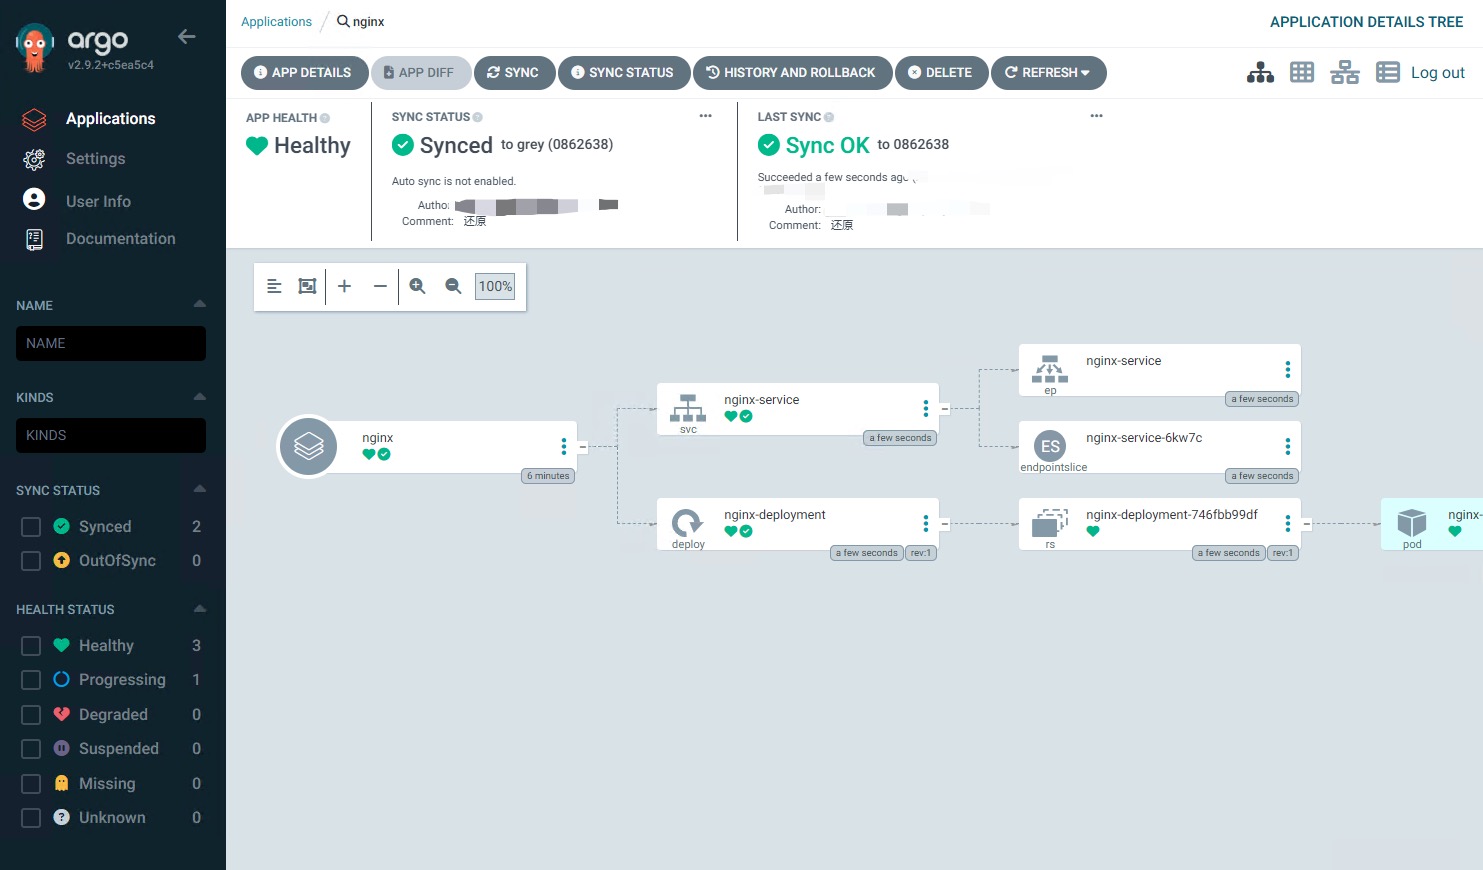Collapse the Health Status filter section
Screen dimensions: 1483x870
click(x=199, y=608)
